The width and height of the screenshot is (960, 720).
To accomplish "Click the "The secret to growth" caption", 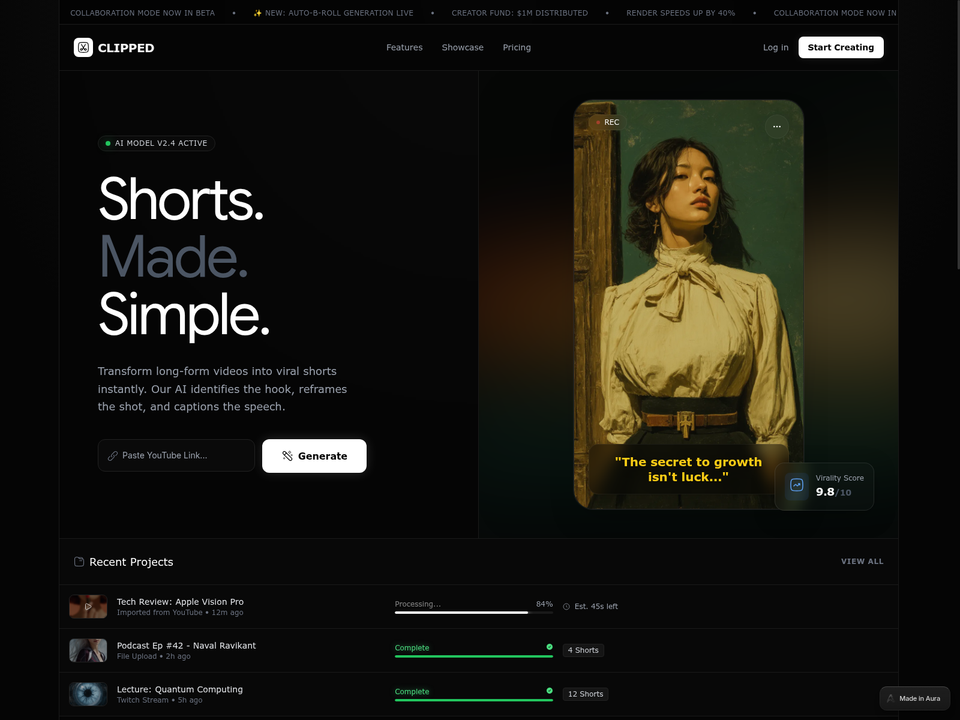I will pyautogui.click(x=688, y=470).
